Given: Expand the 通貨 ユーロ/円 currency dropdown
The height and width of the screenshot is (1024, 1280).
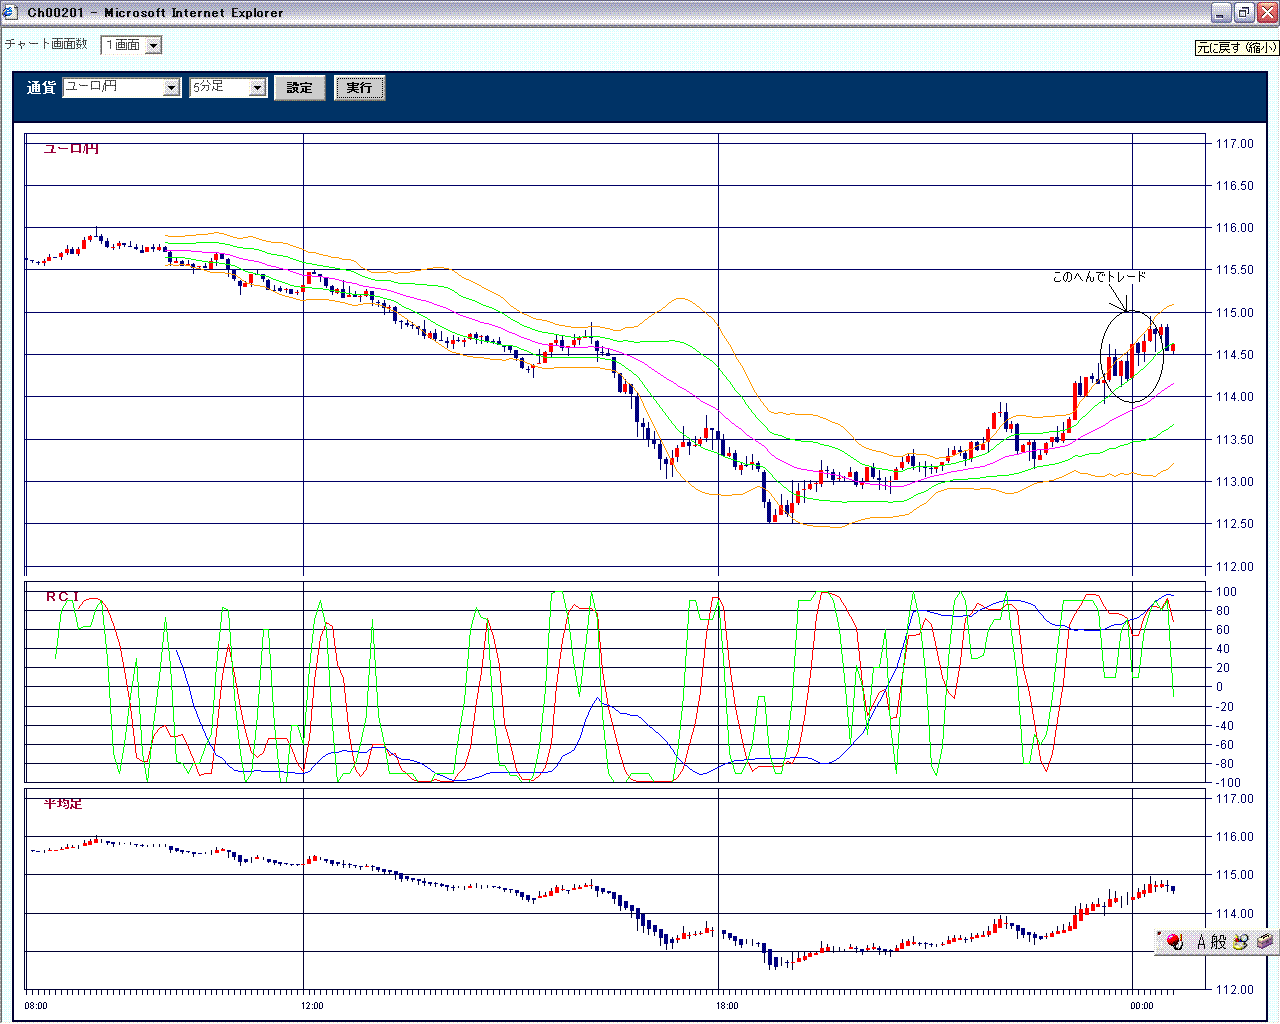Looking at the screenshot, I should 172,88.
